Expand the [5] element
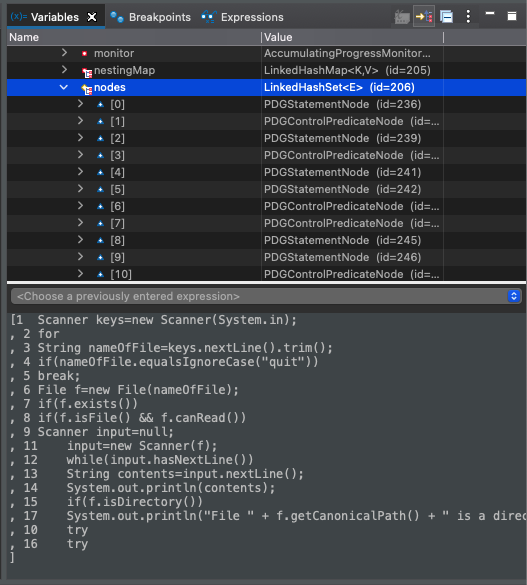This screenshot has height=585, width=527. [80, 188]
